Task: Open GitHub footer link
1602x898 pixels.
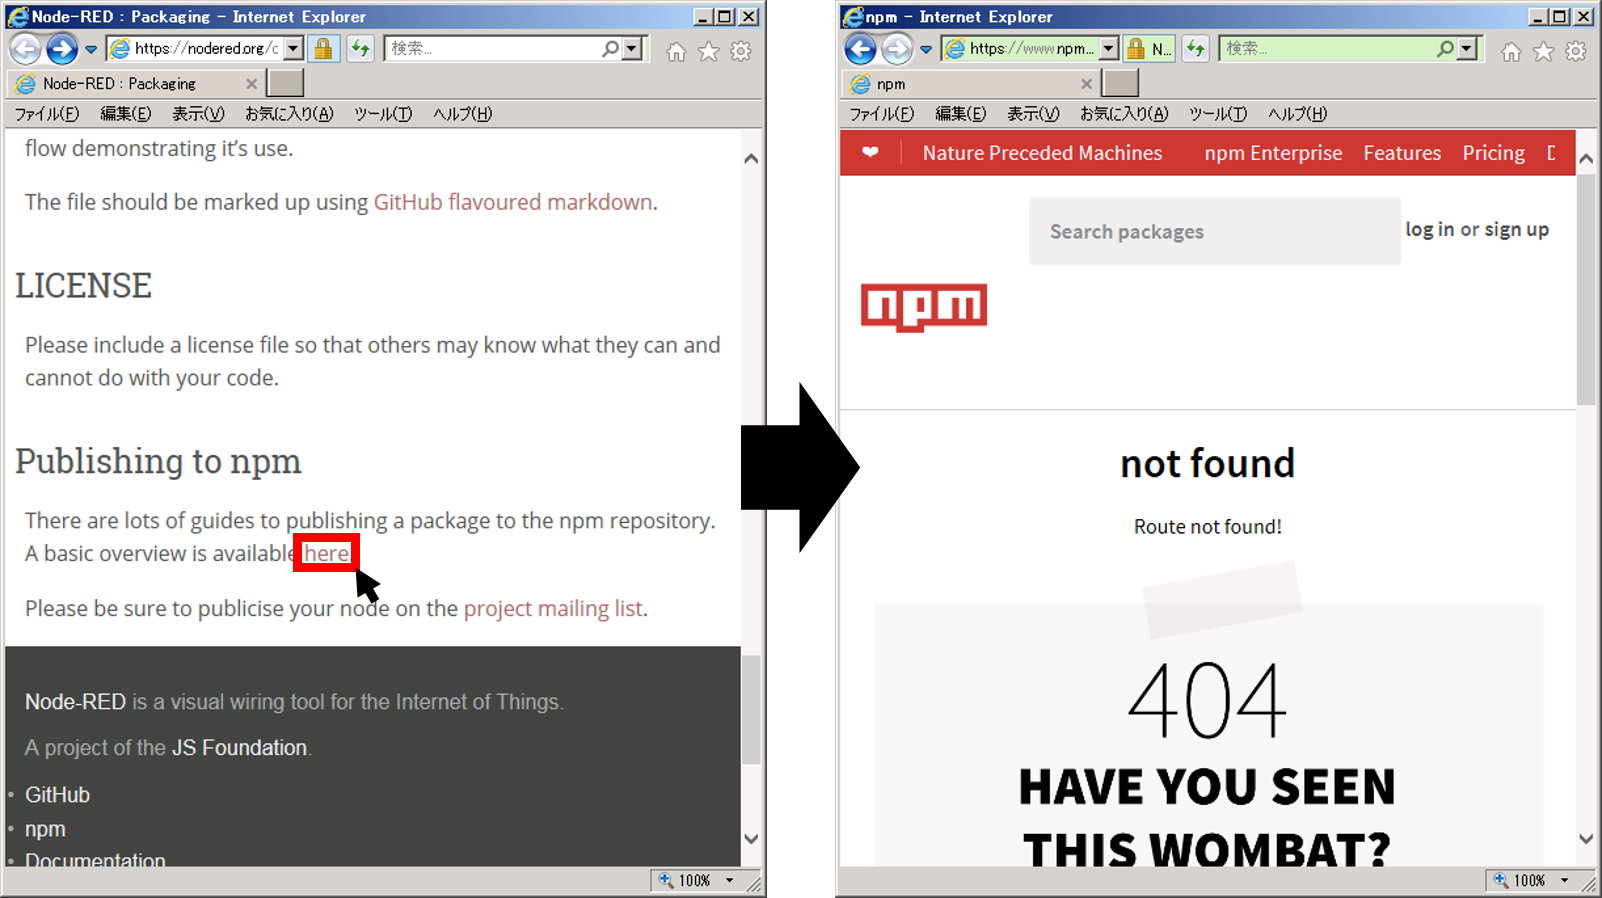Action: [57, 795]
